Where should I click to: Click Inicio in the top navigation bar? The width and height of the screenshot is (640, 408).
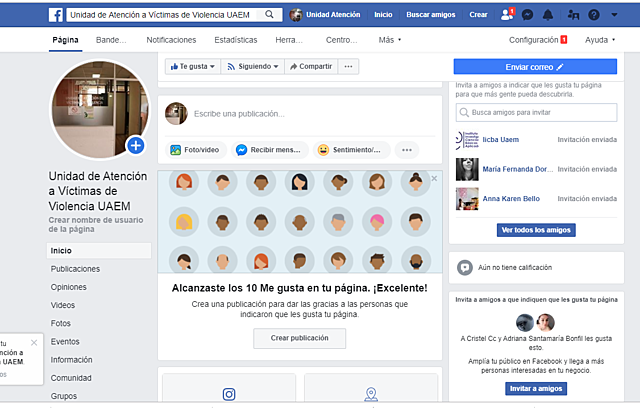(383, 15)
